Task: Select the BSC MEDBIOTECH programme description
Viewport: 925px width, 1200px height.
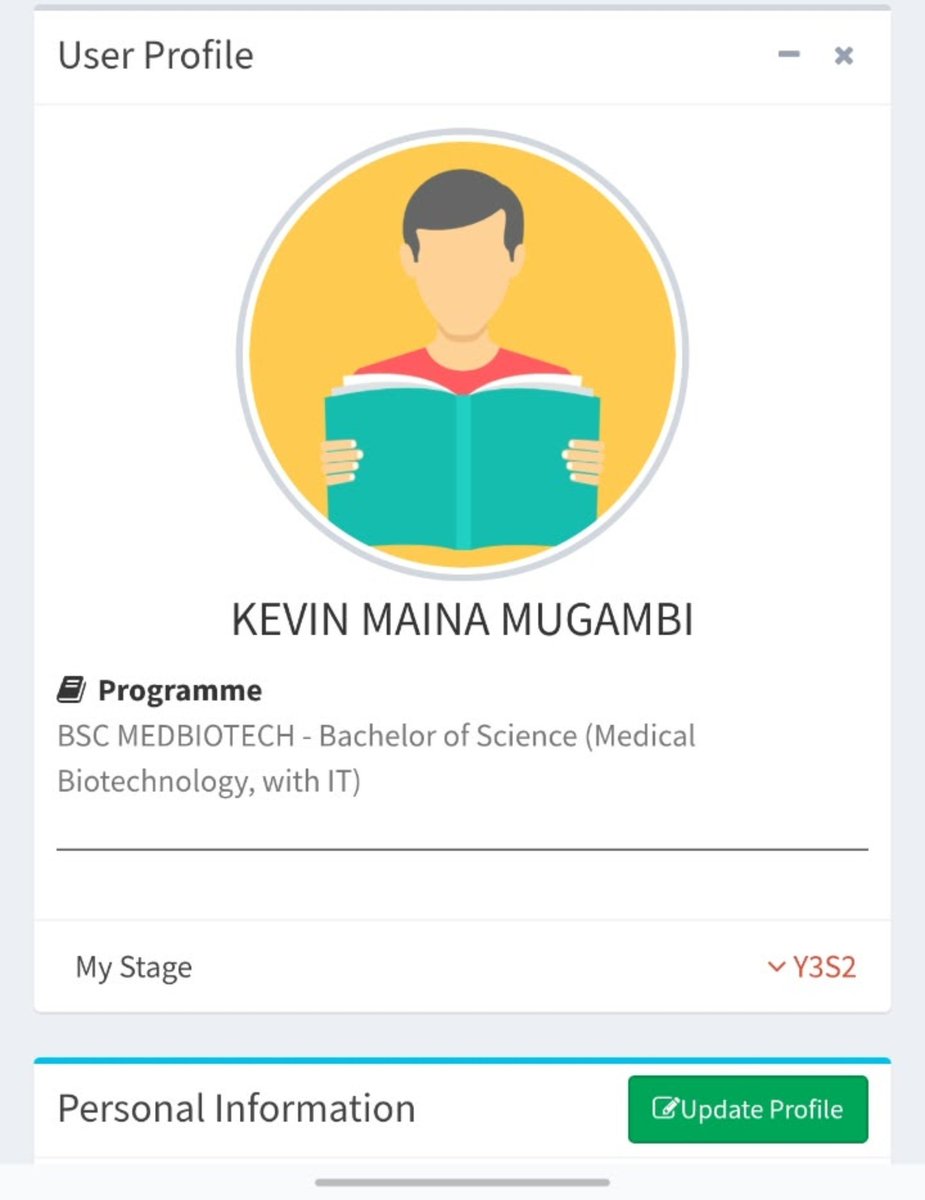Action: (x=376, y=758)
